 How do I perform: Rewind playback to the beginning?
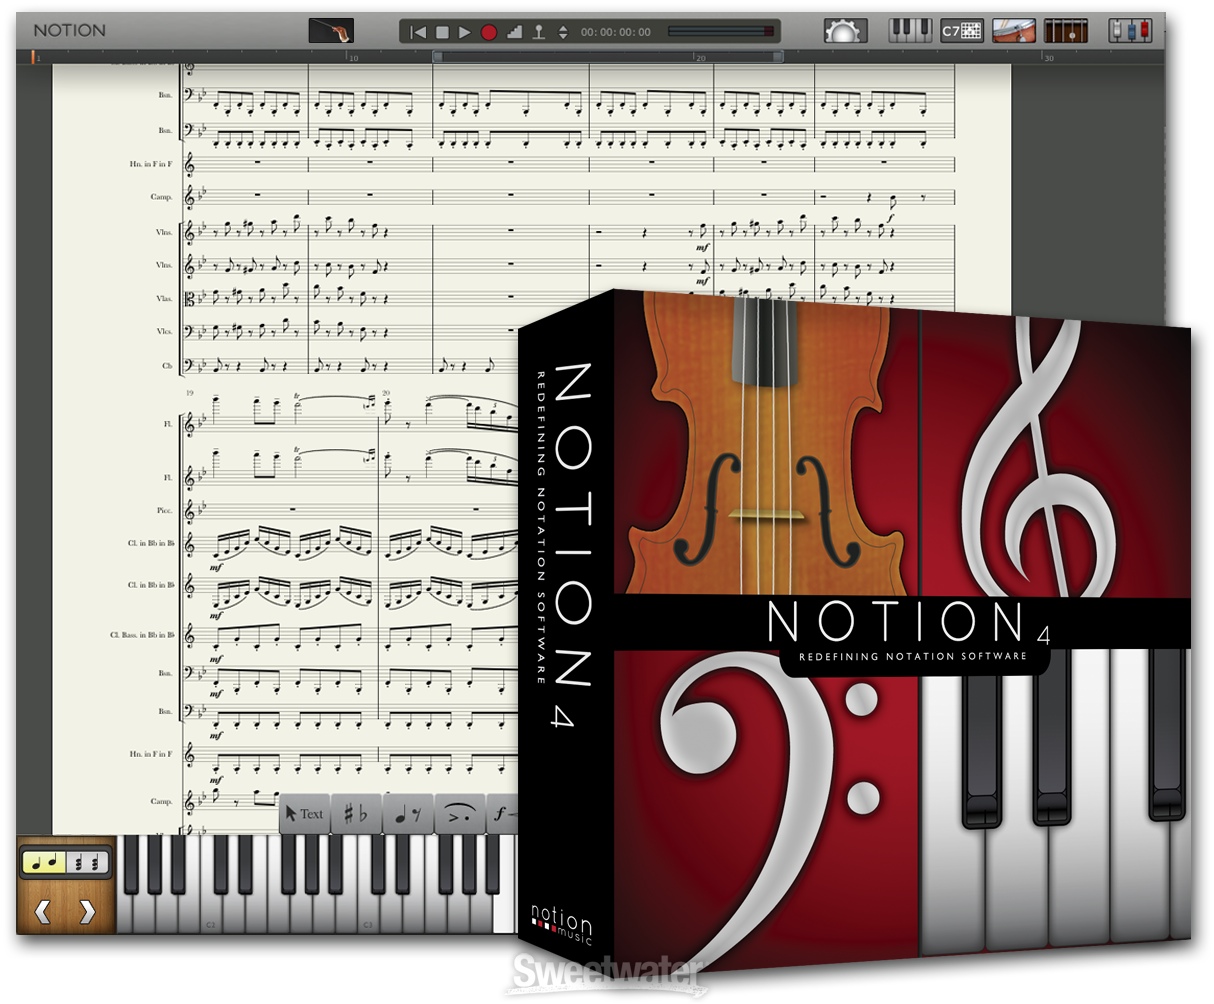[x=418, y=32]
